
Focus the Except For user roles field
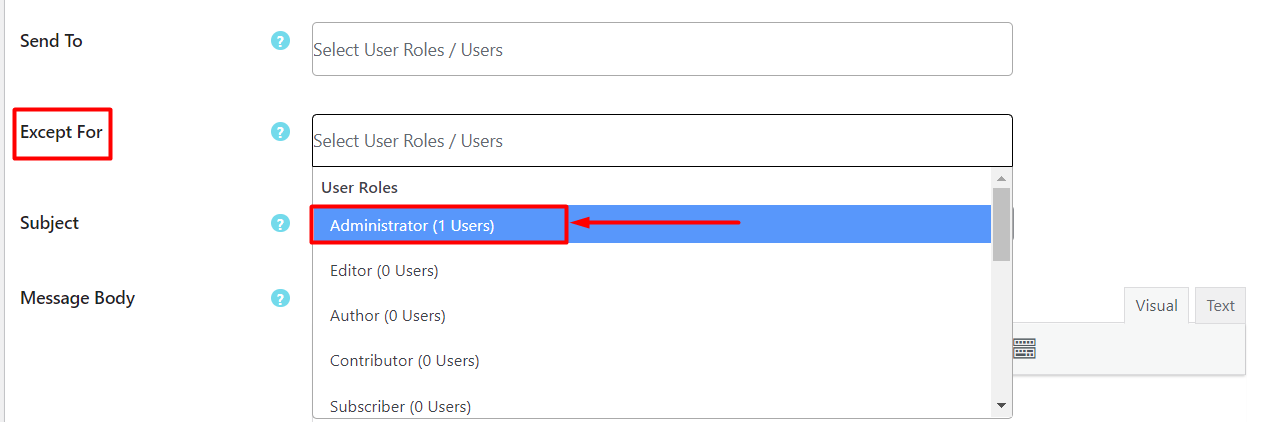[x=662, y=140]
